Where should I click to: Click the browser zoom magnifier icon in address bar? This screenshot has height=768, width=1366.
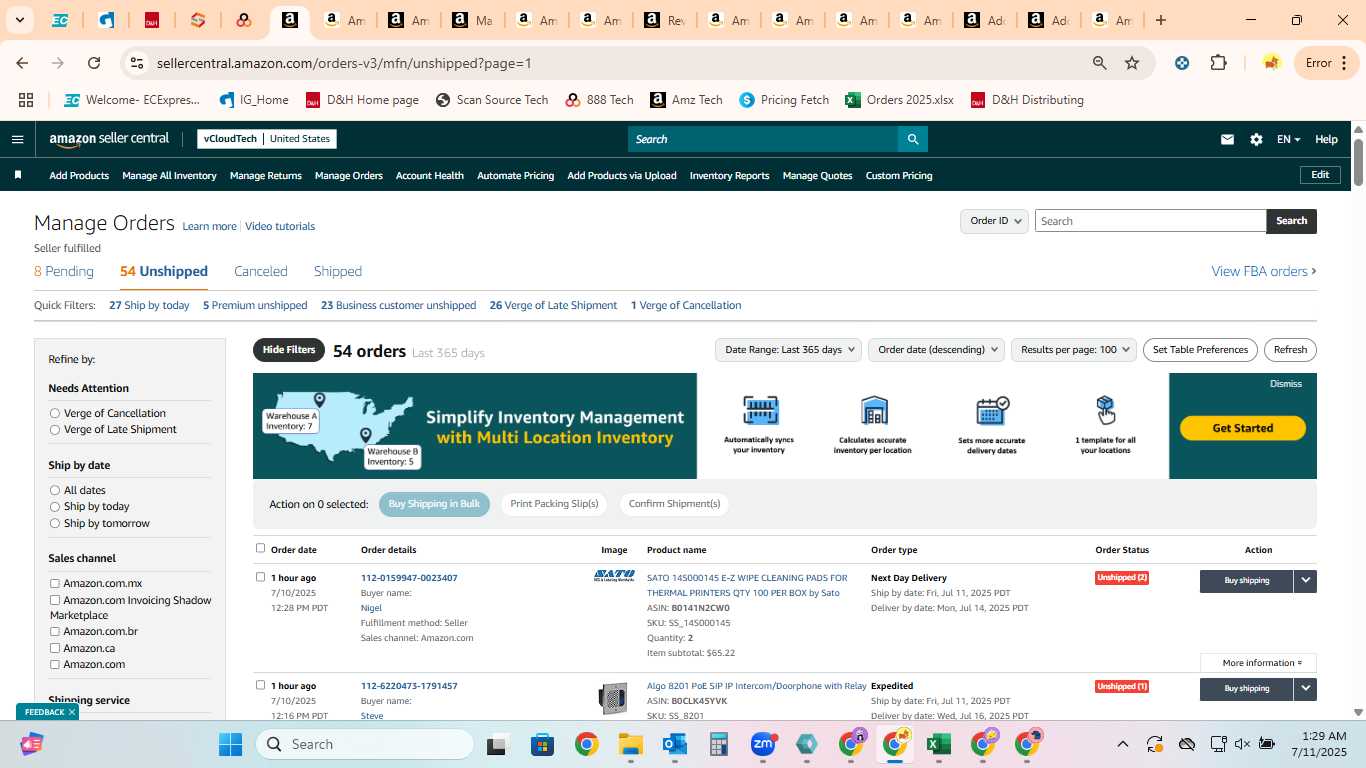pos(1100,63)
